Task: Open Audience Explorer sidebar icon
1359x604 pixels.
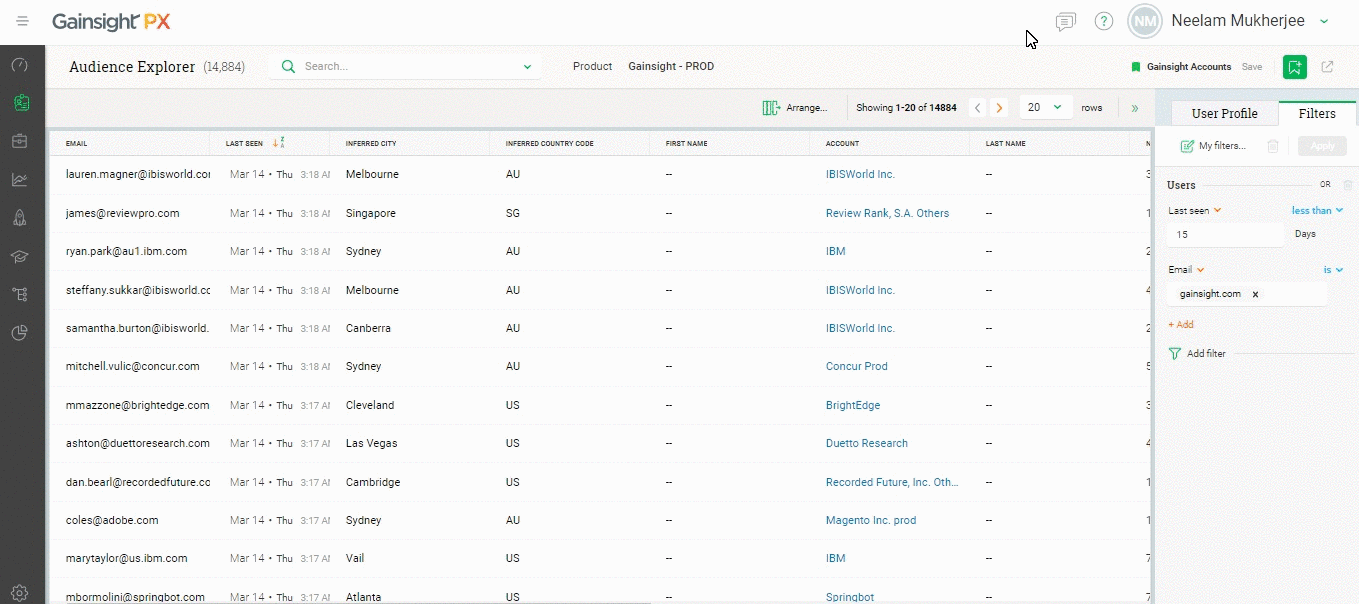Action: [x=20, y=103]
